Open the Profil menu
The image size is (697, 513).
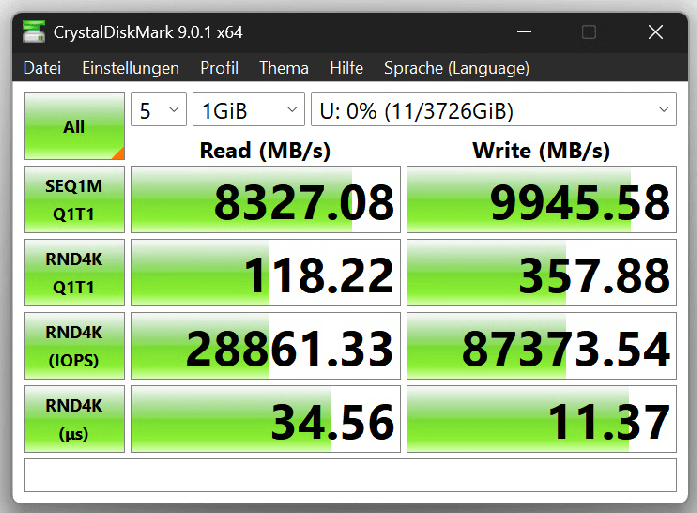coord(220,68)
